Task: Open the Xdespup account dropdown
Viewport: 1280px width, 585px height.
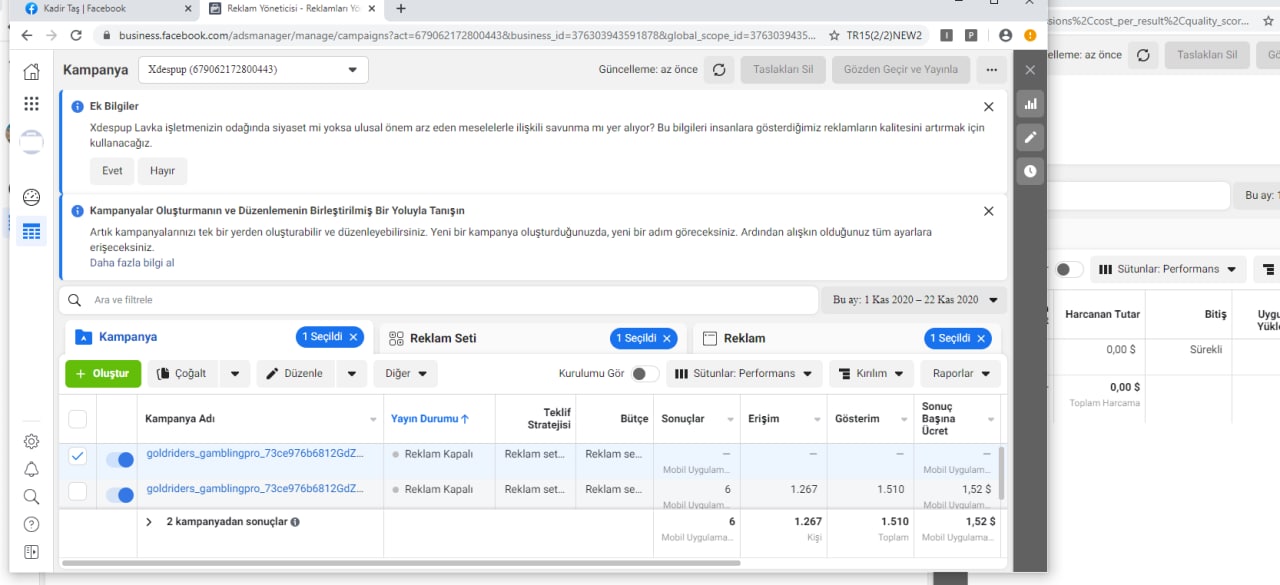Action: click(252, 70)
